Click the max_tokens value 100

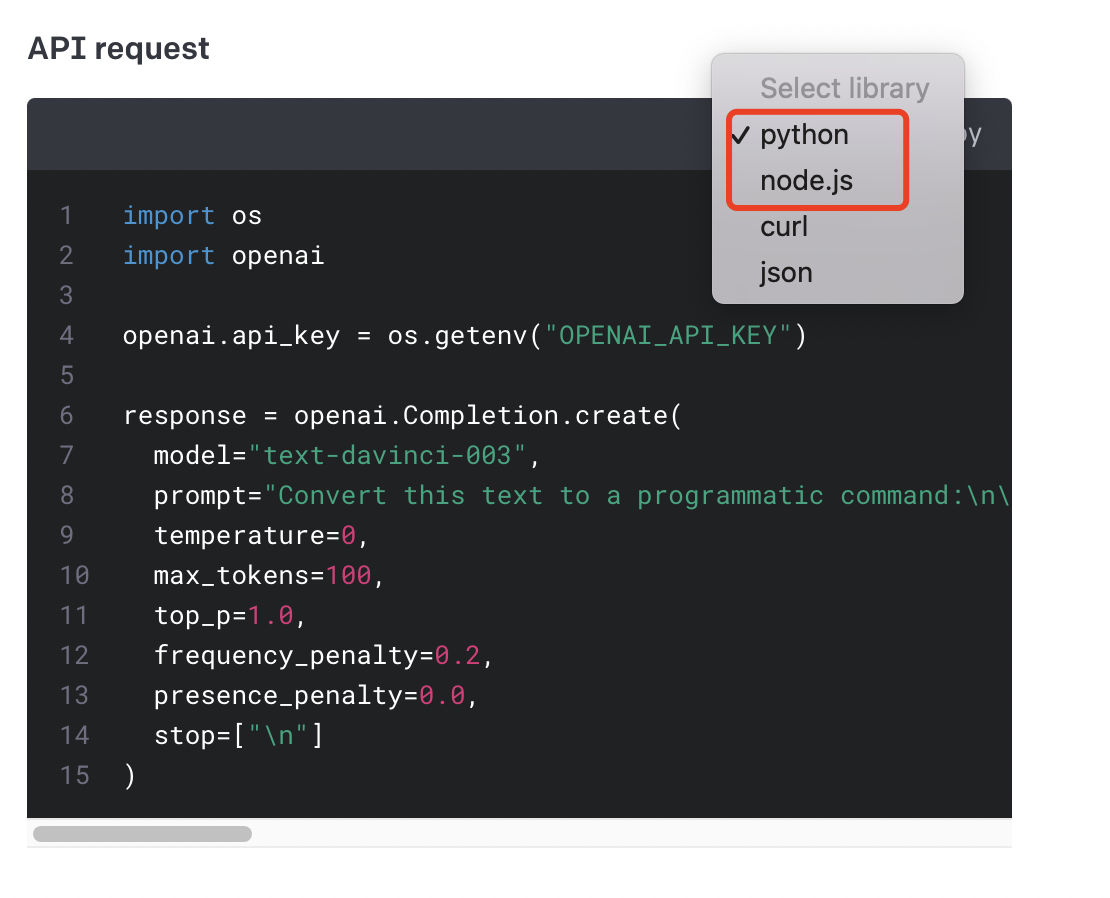coord(348,575)
